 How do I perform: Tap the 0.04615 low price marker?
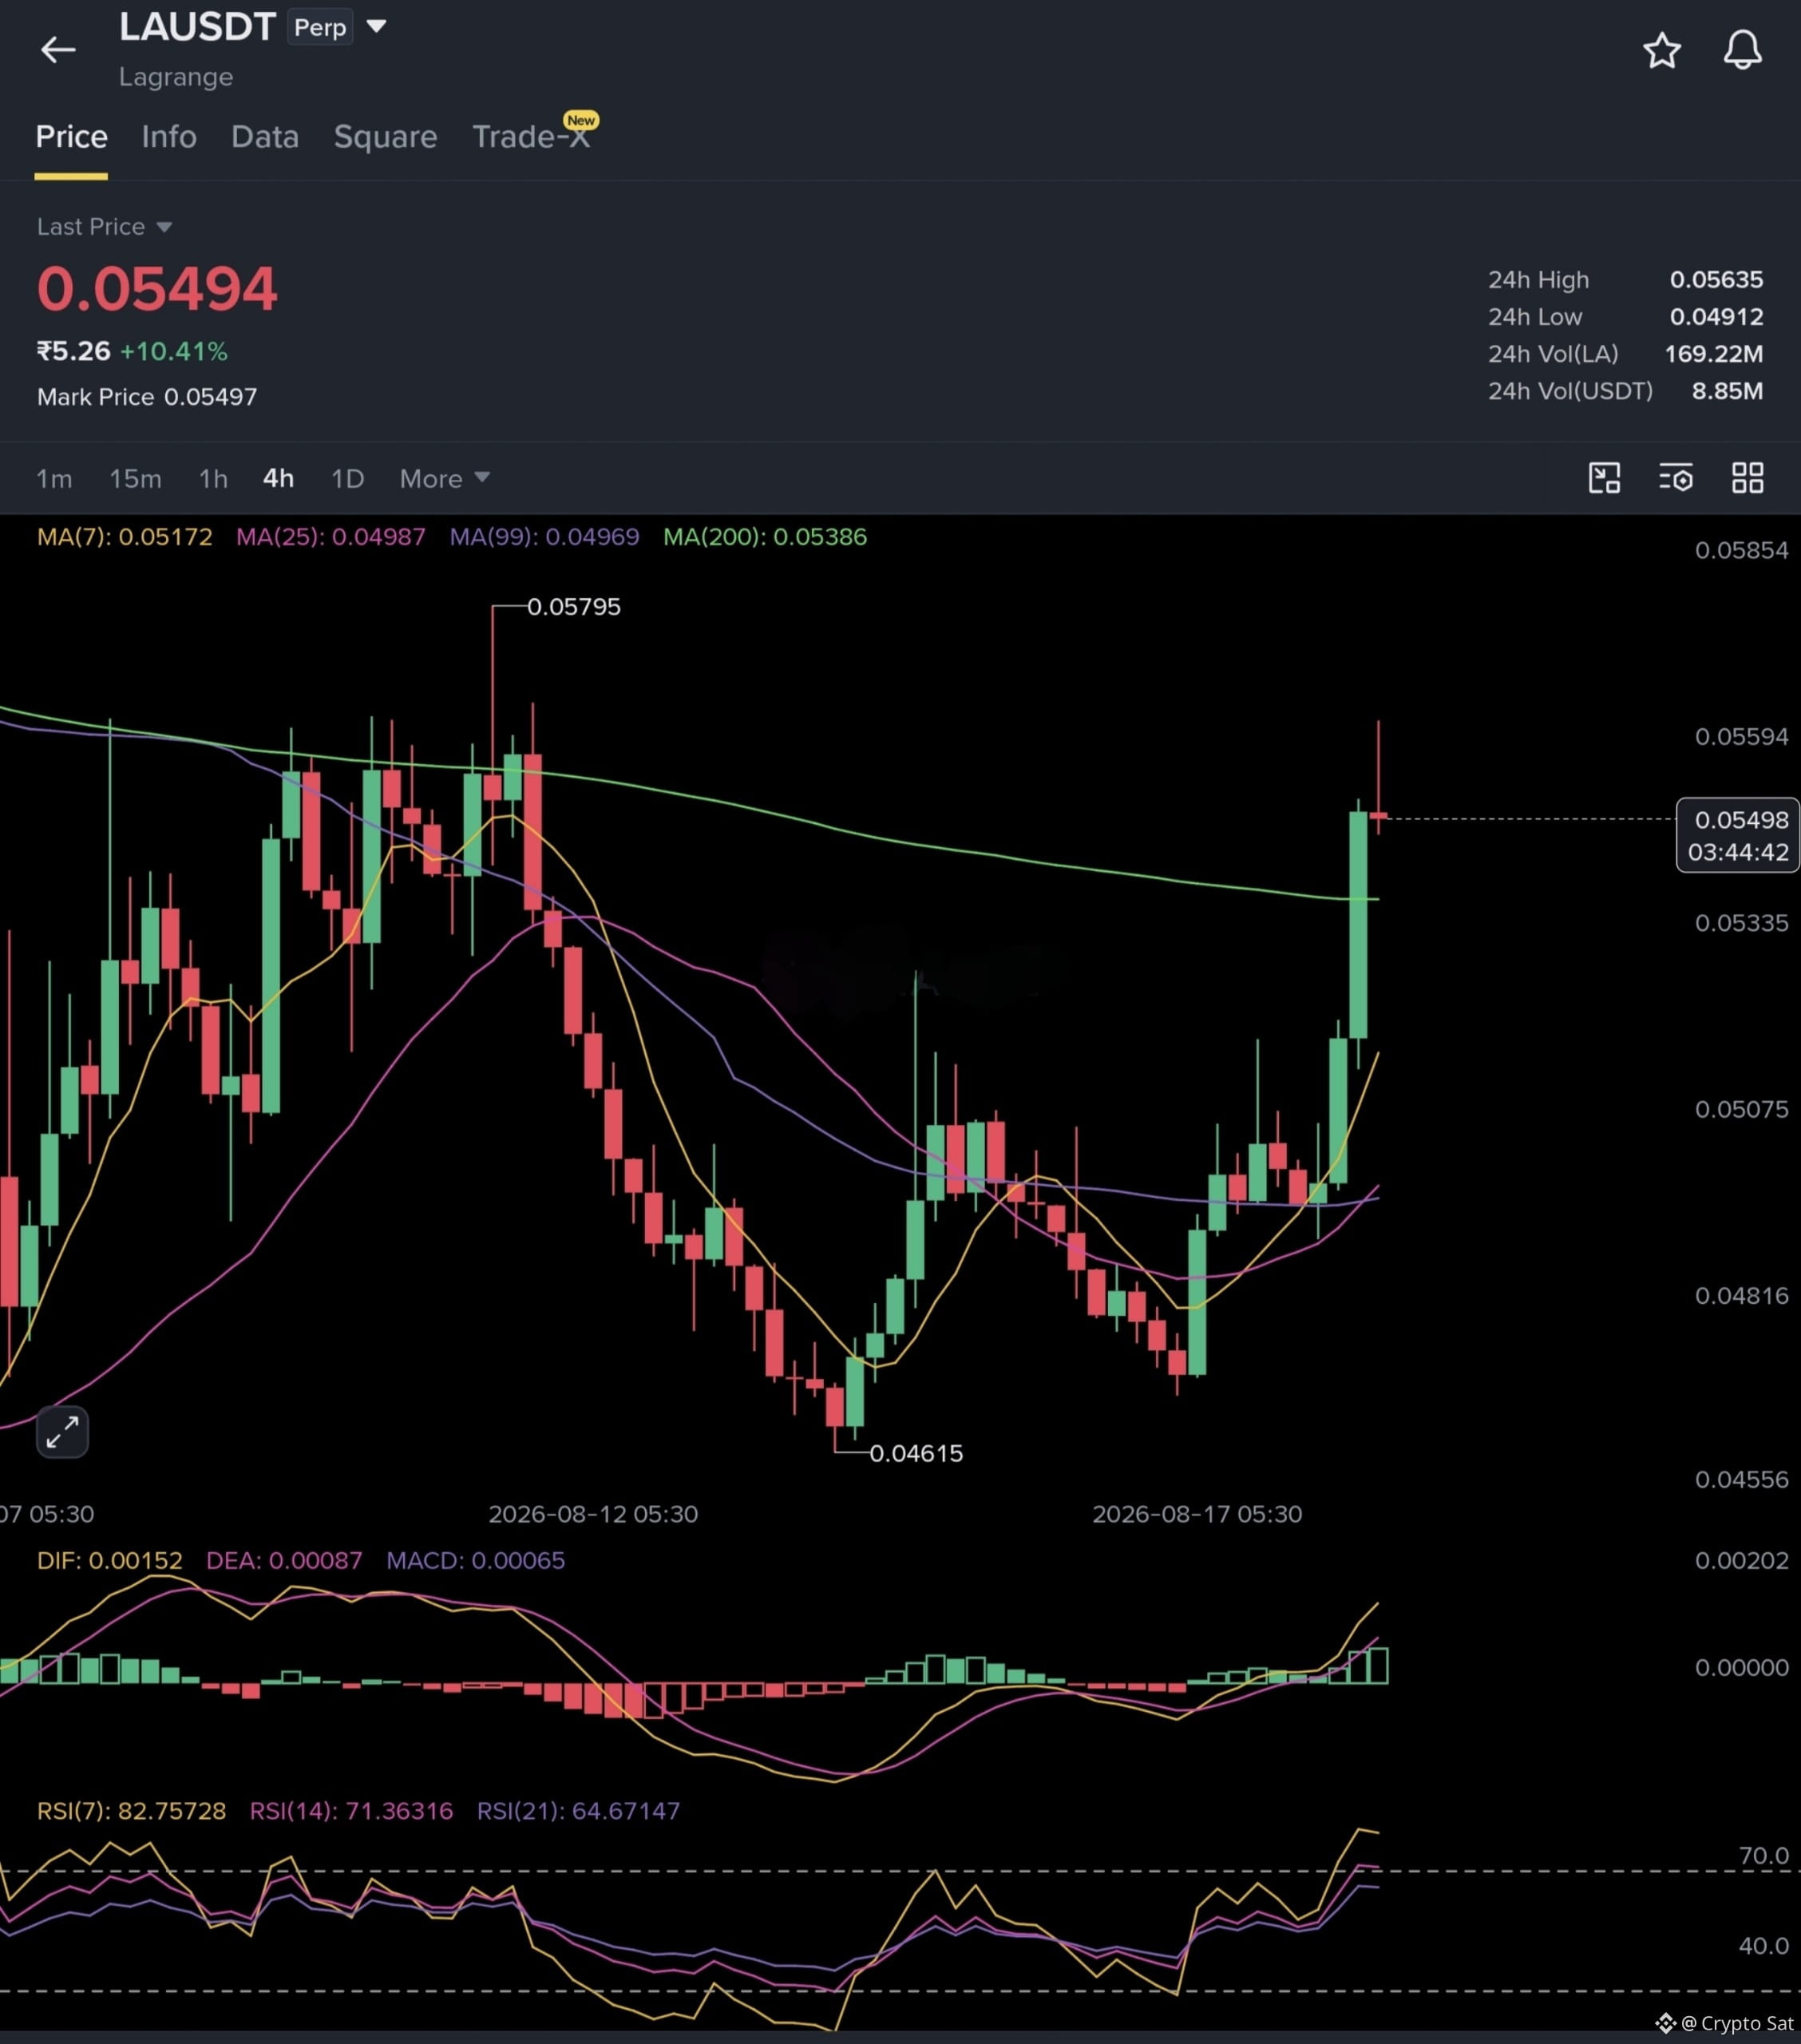coord(916,1453)
